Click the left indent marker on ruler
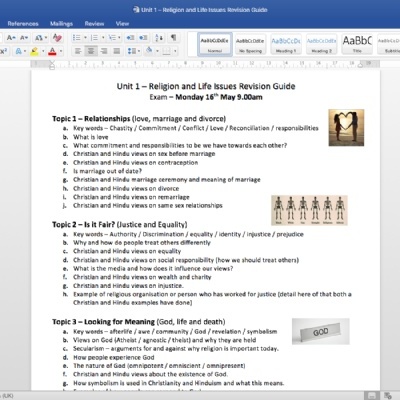400x400 pixels. pos(52,67)
